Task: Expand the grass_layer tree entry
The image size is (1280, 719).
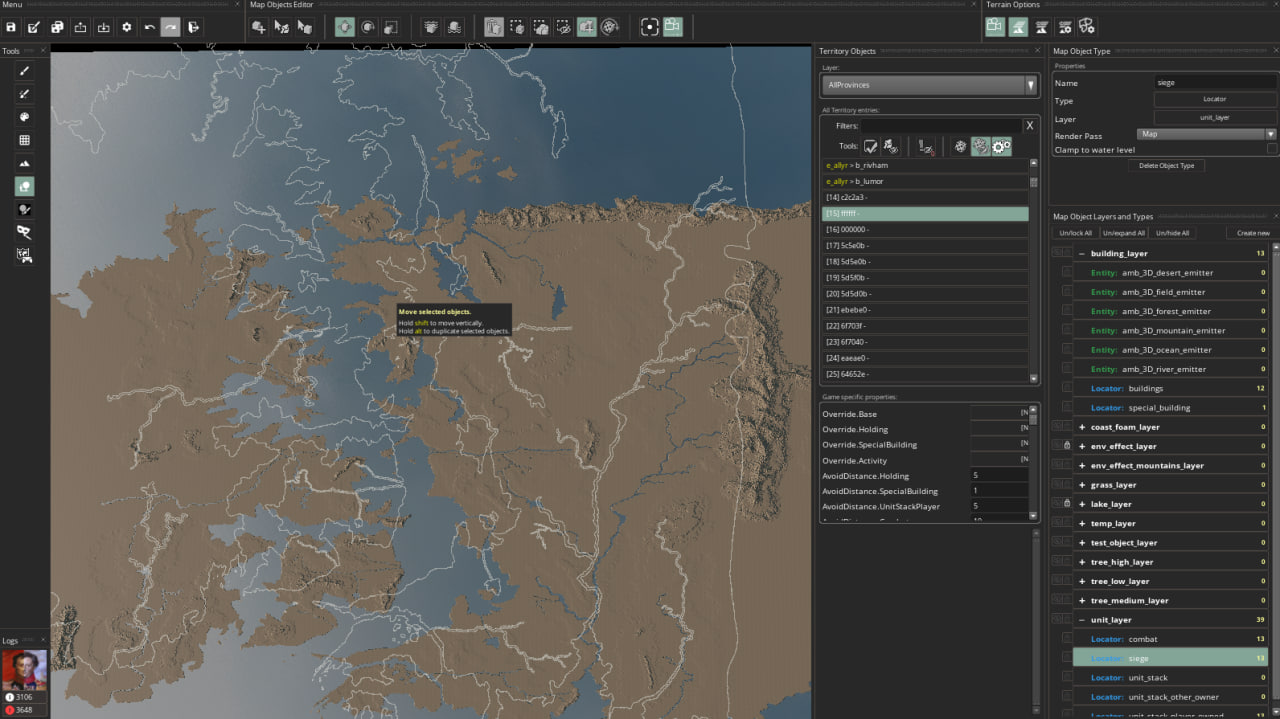Action: (1083, 484)
